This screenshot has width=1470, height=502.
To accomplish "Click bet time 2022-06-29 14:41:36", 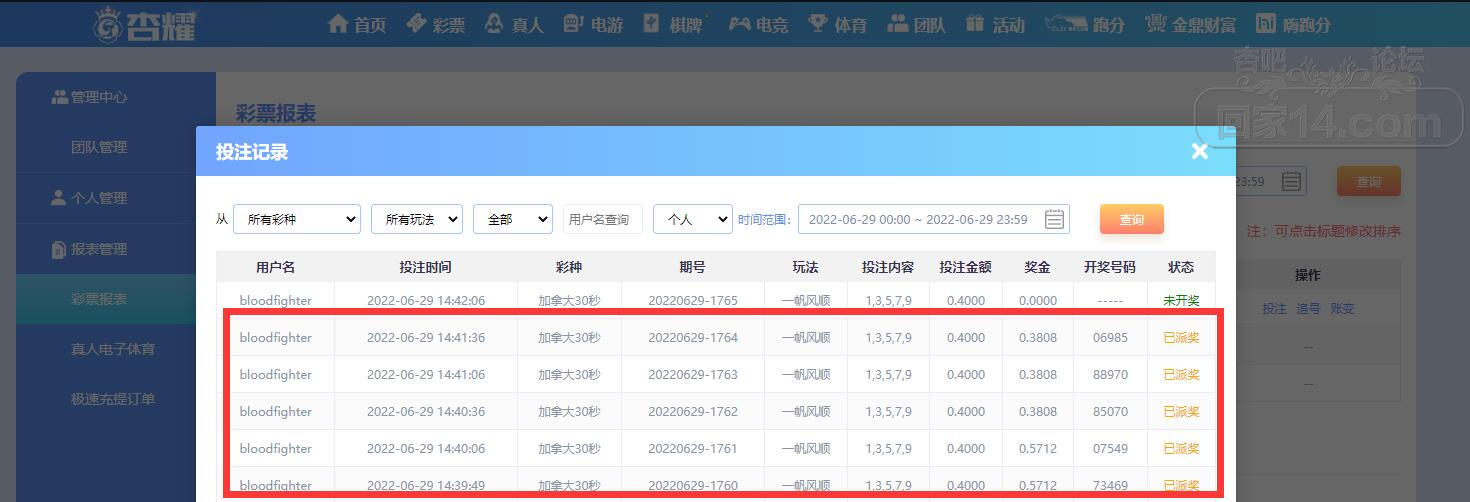I will click(426, 337).
